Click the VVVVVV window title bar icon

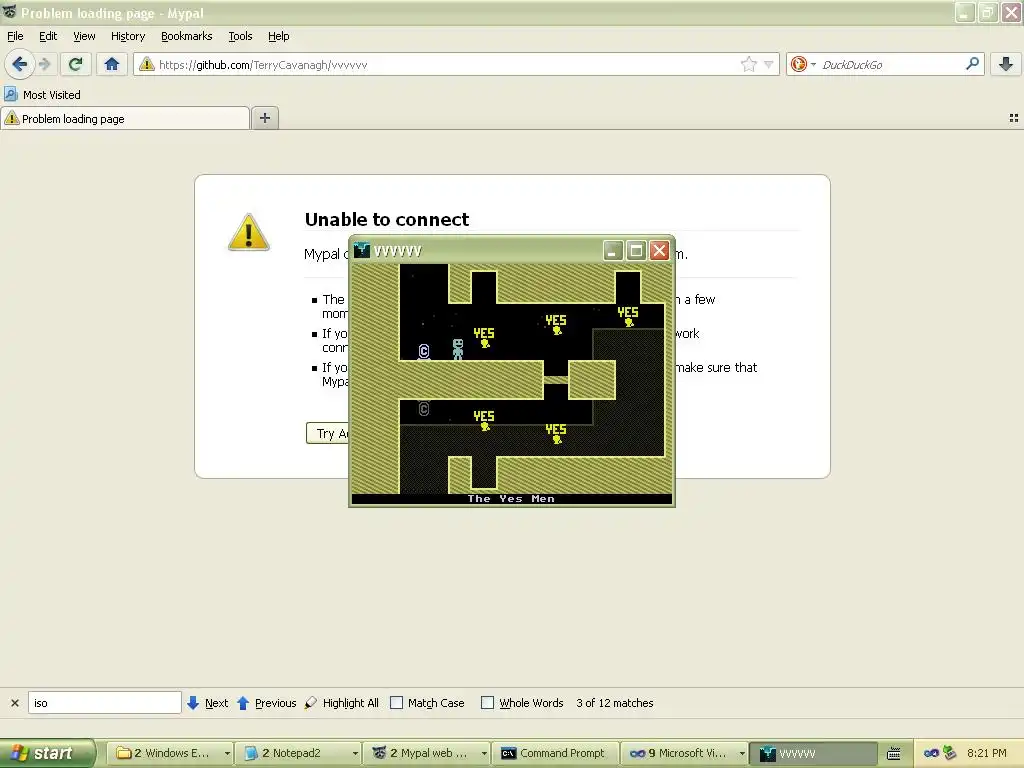tap(362, 251)
